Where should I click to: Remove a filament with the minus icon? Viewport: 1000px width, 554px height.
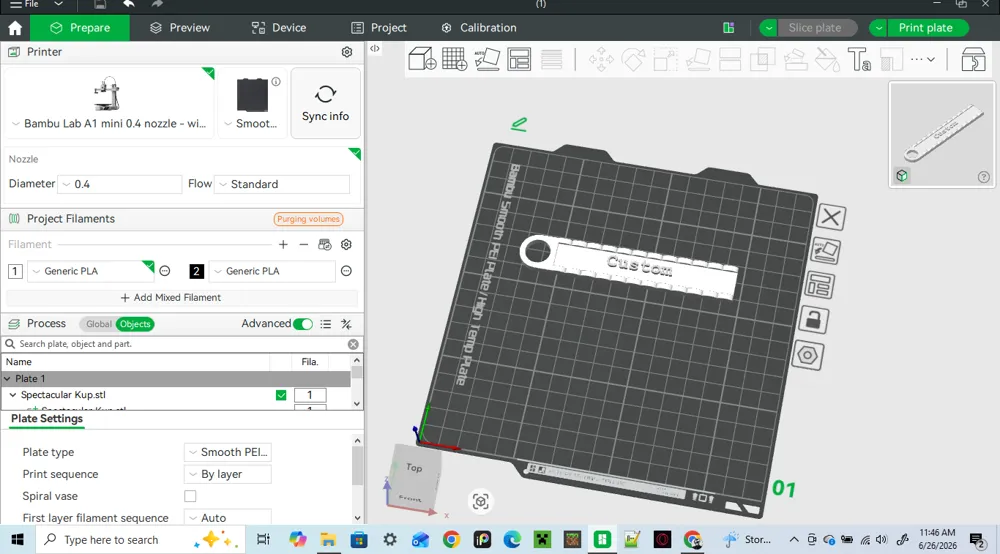pos(304,244)
